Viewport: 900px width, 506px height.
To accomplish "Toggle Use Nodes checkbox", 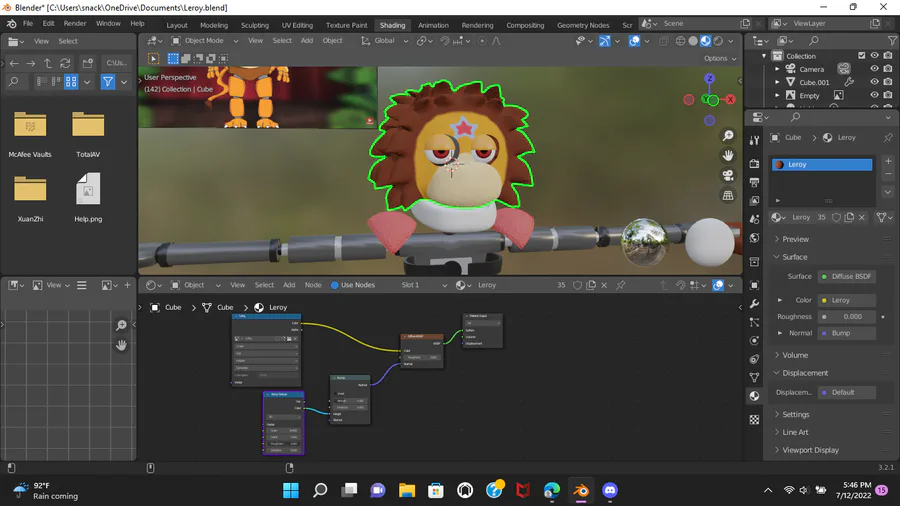I will click(335, 285).
